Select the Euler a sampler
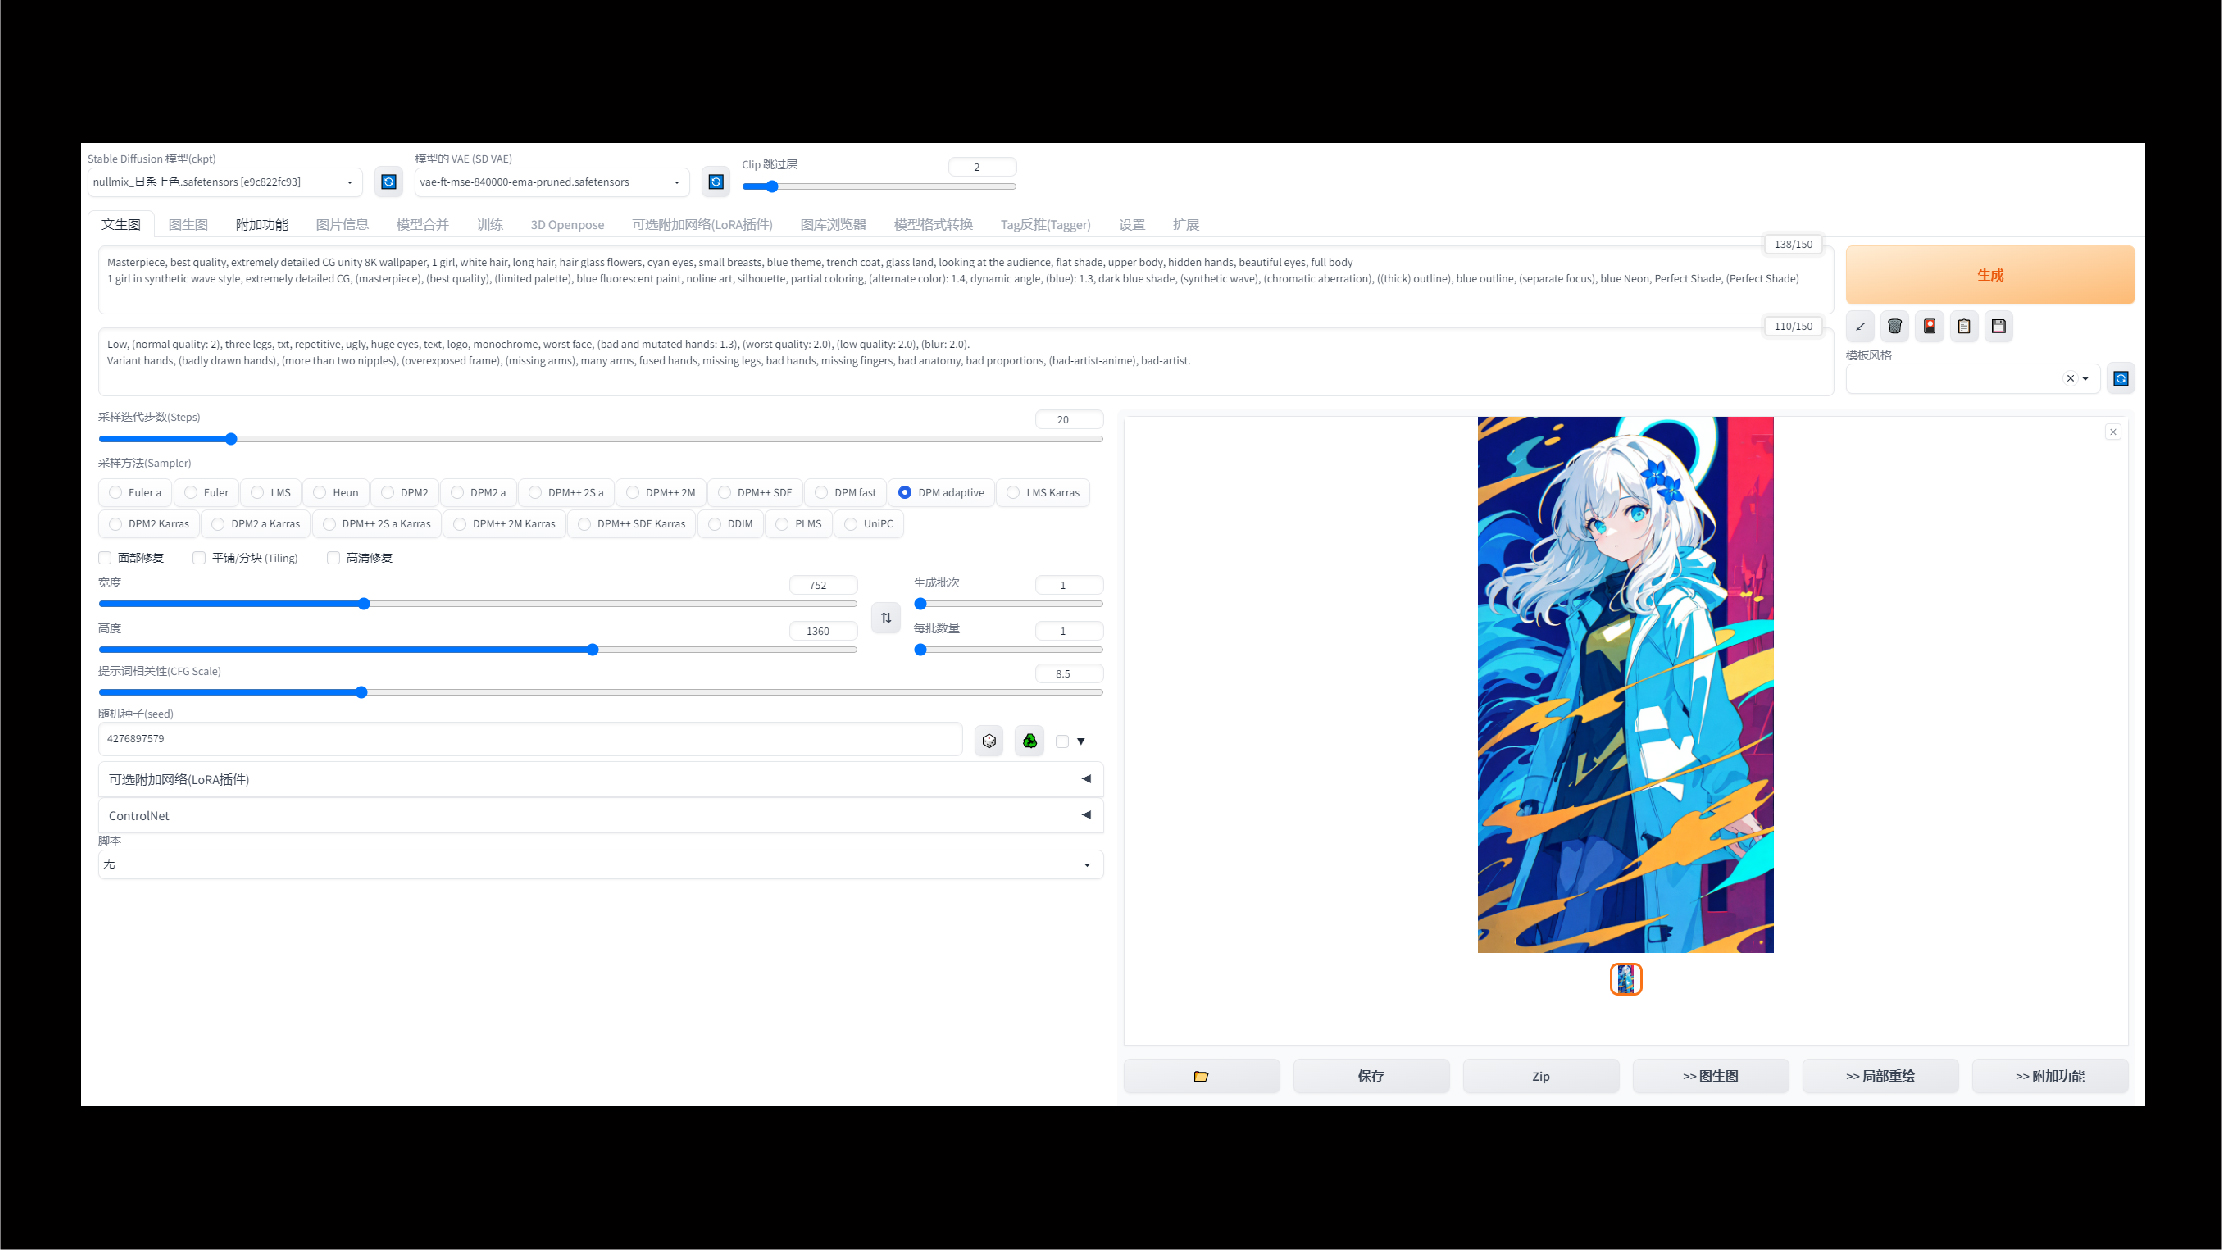 click(116, 493)
